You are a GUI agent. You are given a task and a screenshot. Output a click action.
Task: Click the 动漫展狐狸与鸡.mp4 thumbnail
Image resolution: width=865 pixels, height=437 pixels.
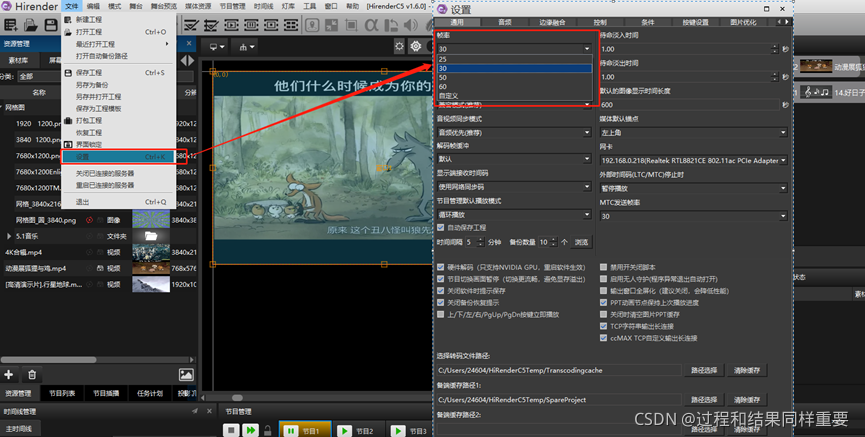[x=151, y=268]
